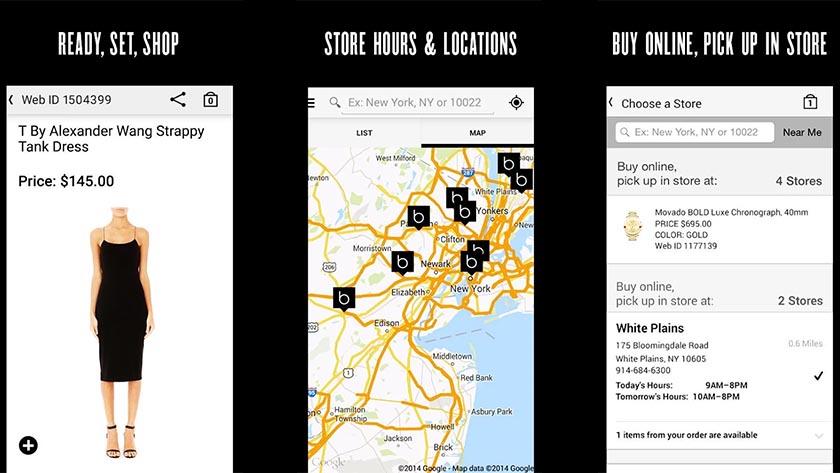840x473 pixels.
Task: Select store pin near Newark on map
Action: (x=402, y=263)
